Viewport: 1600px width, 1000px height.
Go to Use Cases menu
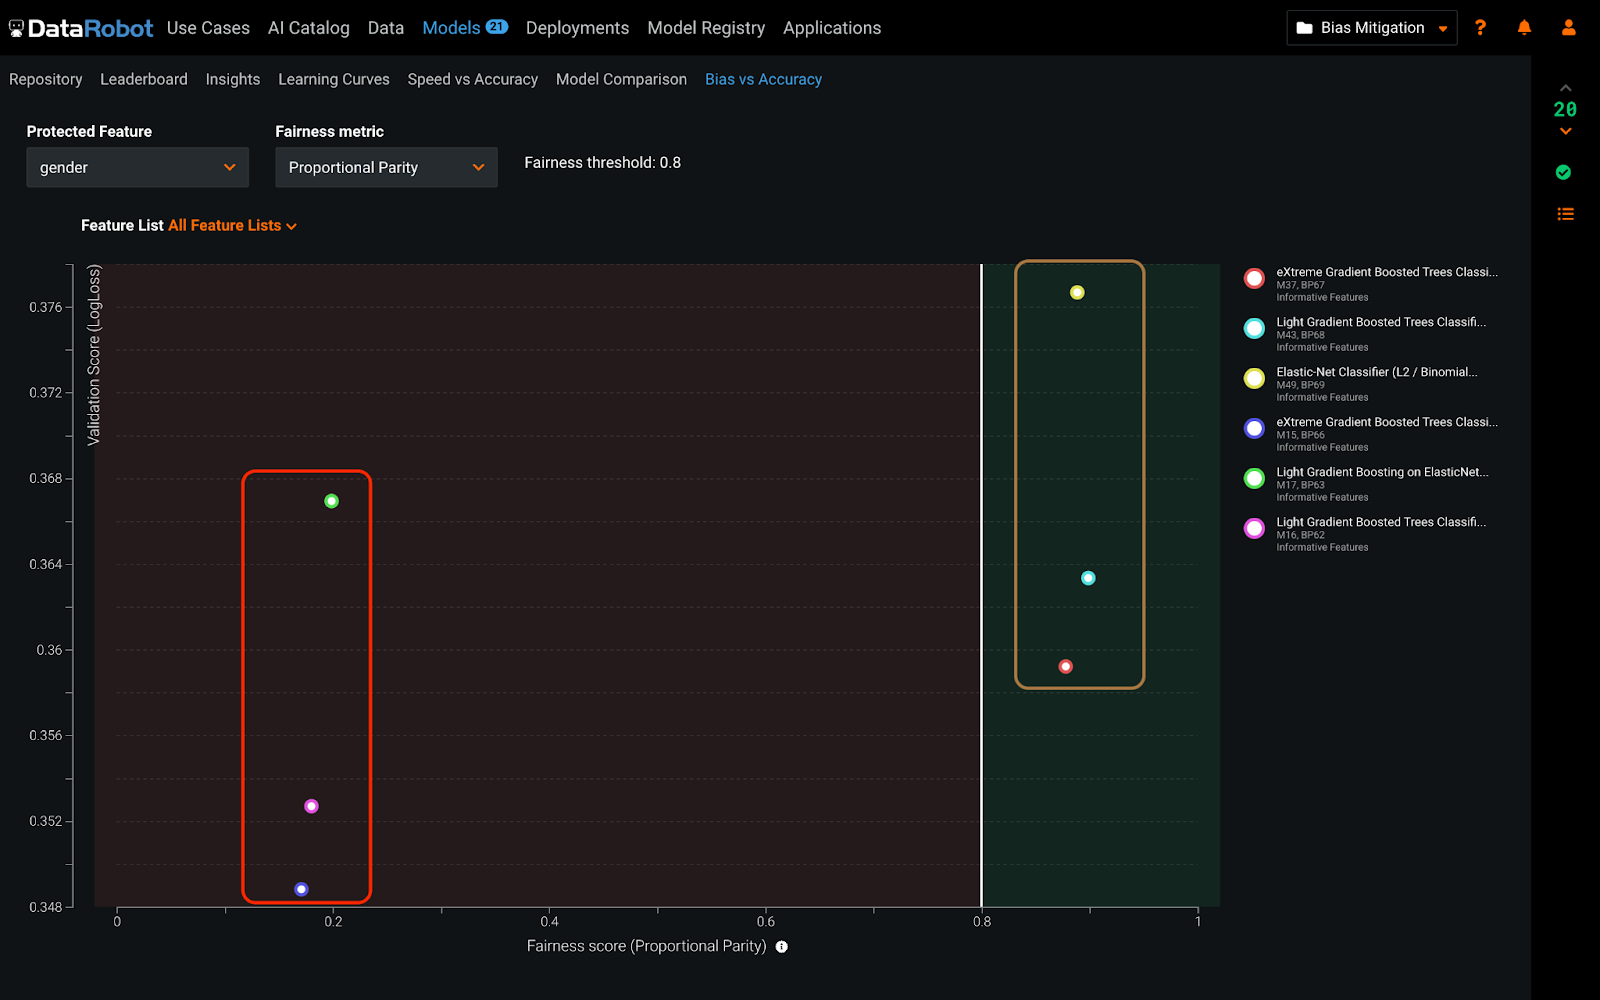[x=208, y=28]
